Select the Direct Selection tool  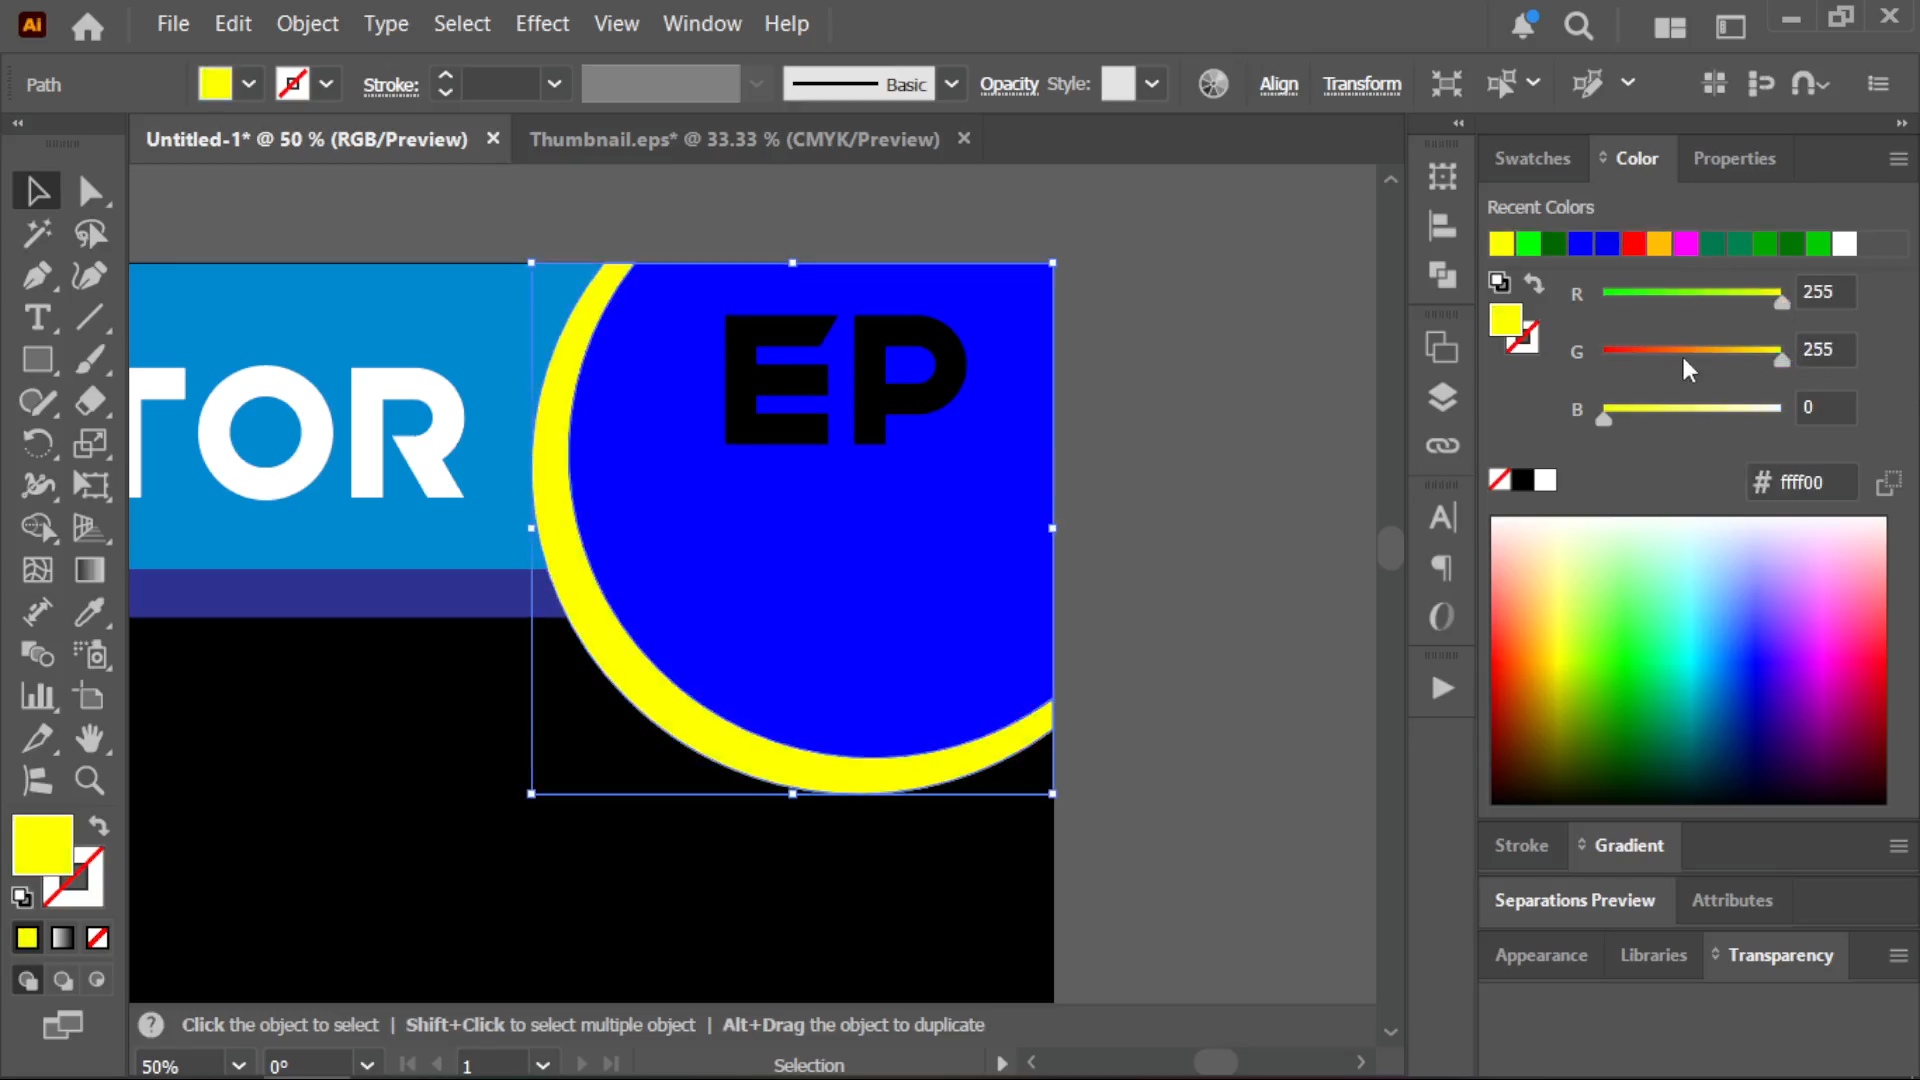90,191
